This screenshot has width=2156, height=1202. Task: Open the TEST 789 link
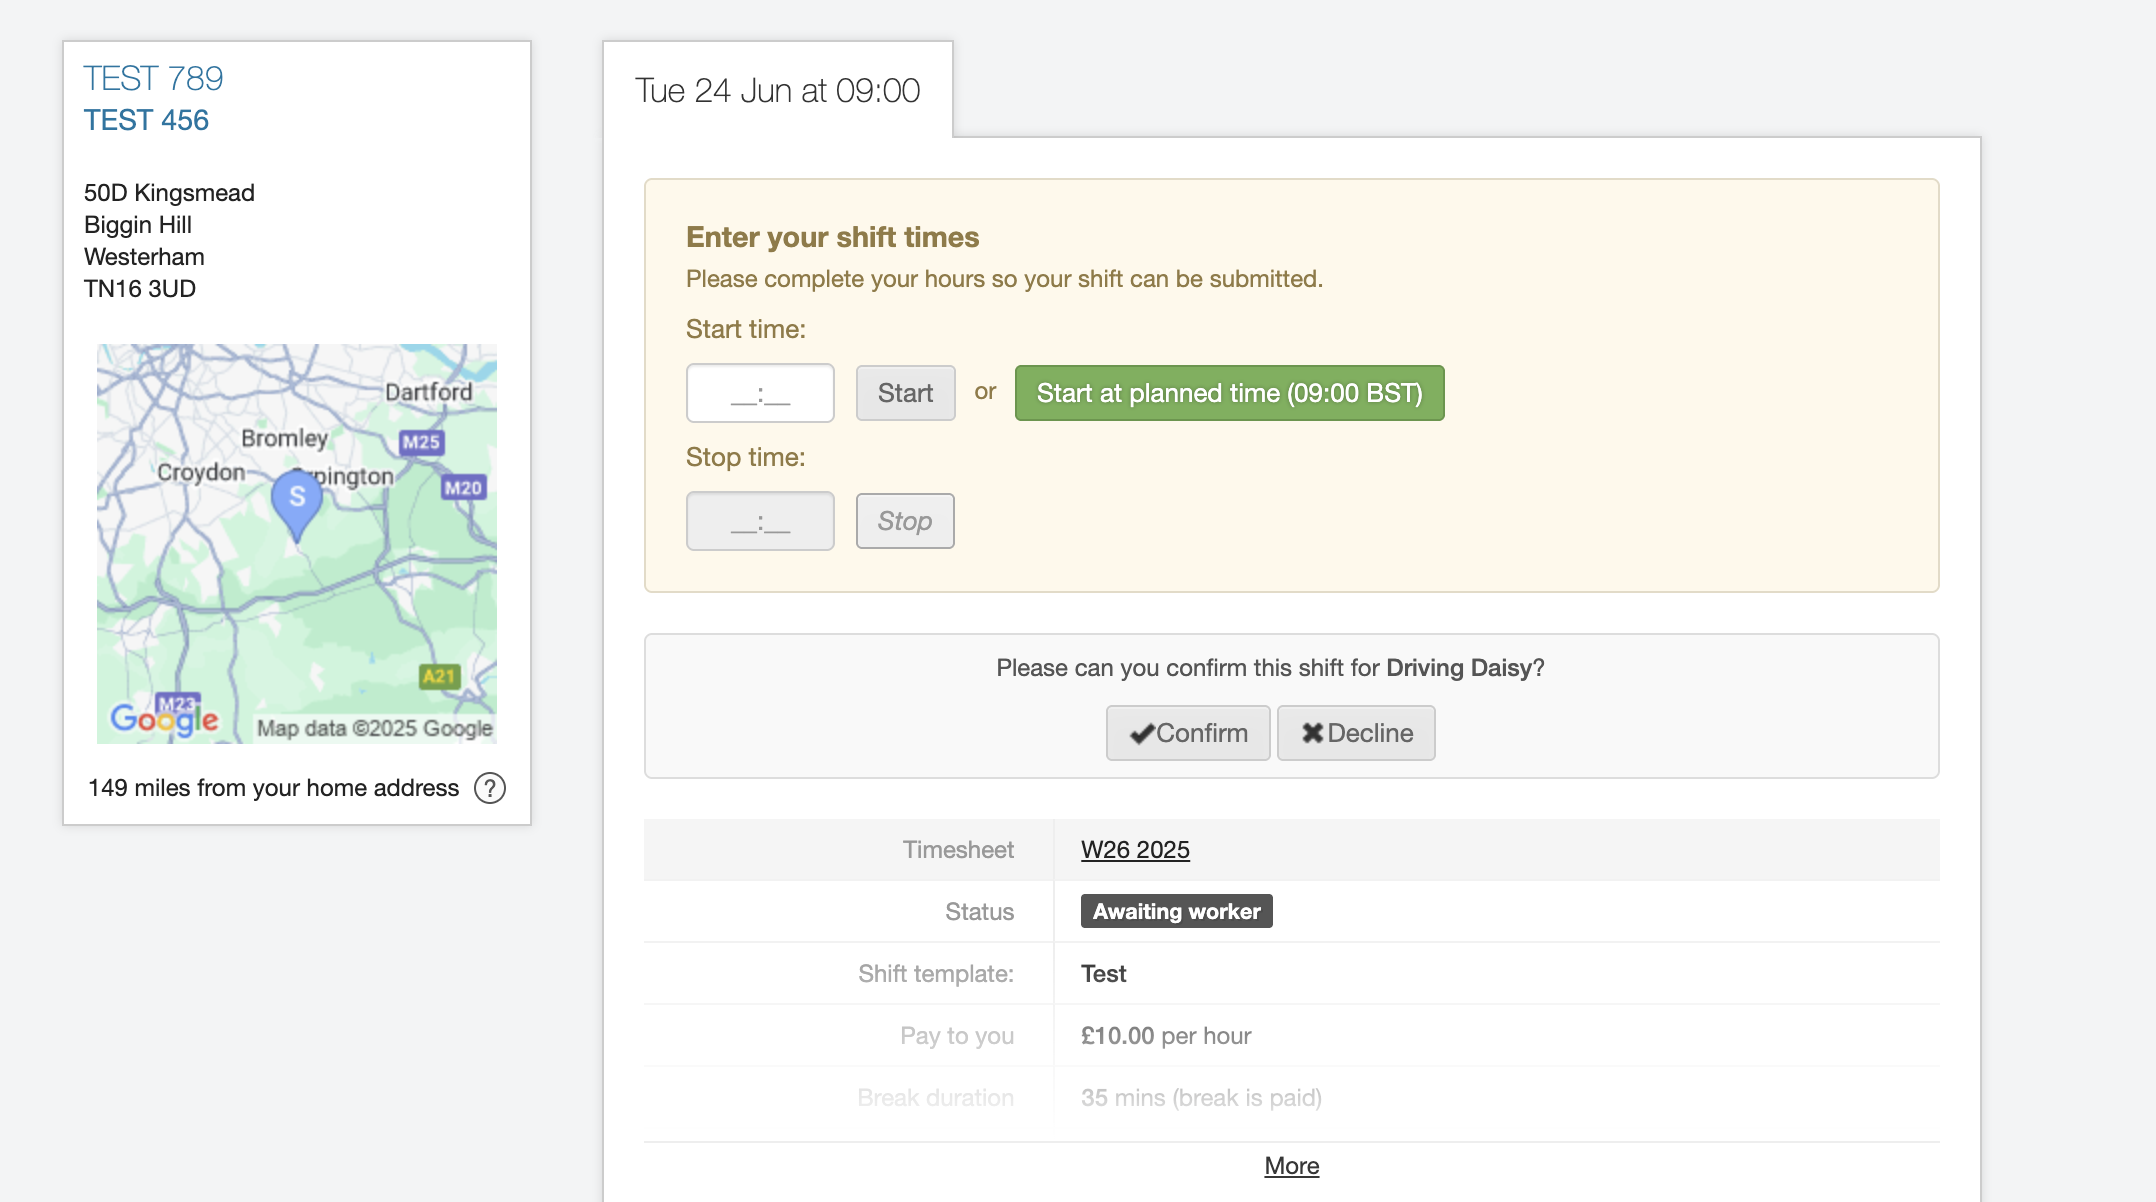point(153,78)
